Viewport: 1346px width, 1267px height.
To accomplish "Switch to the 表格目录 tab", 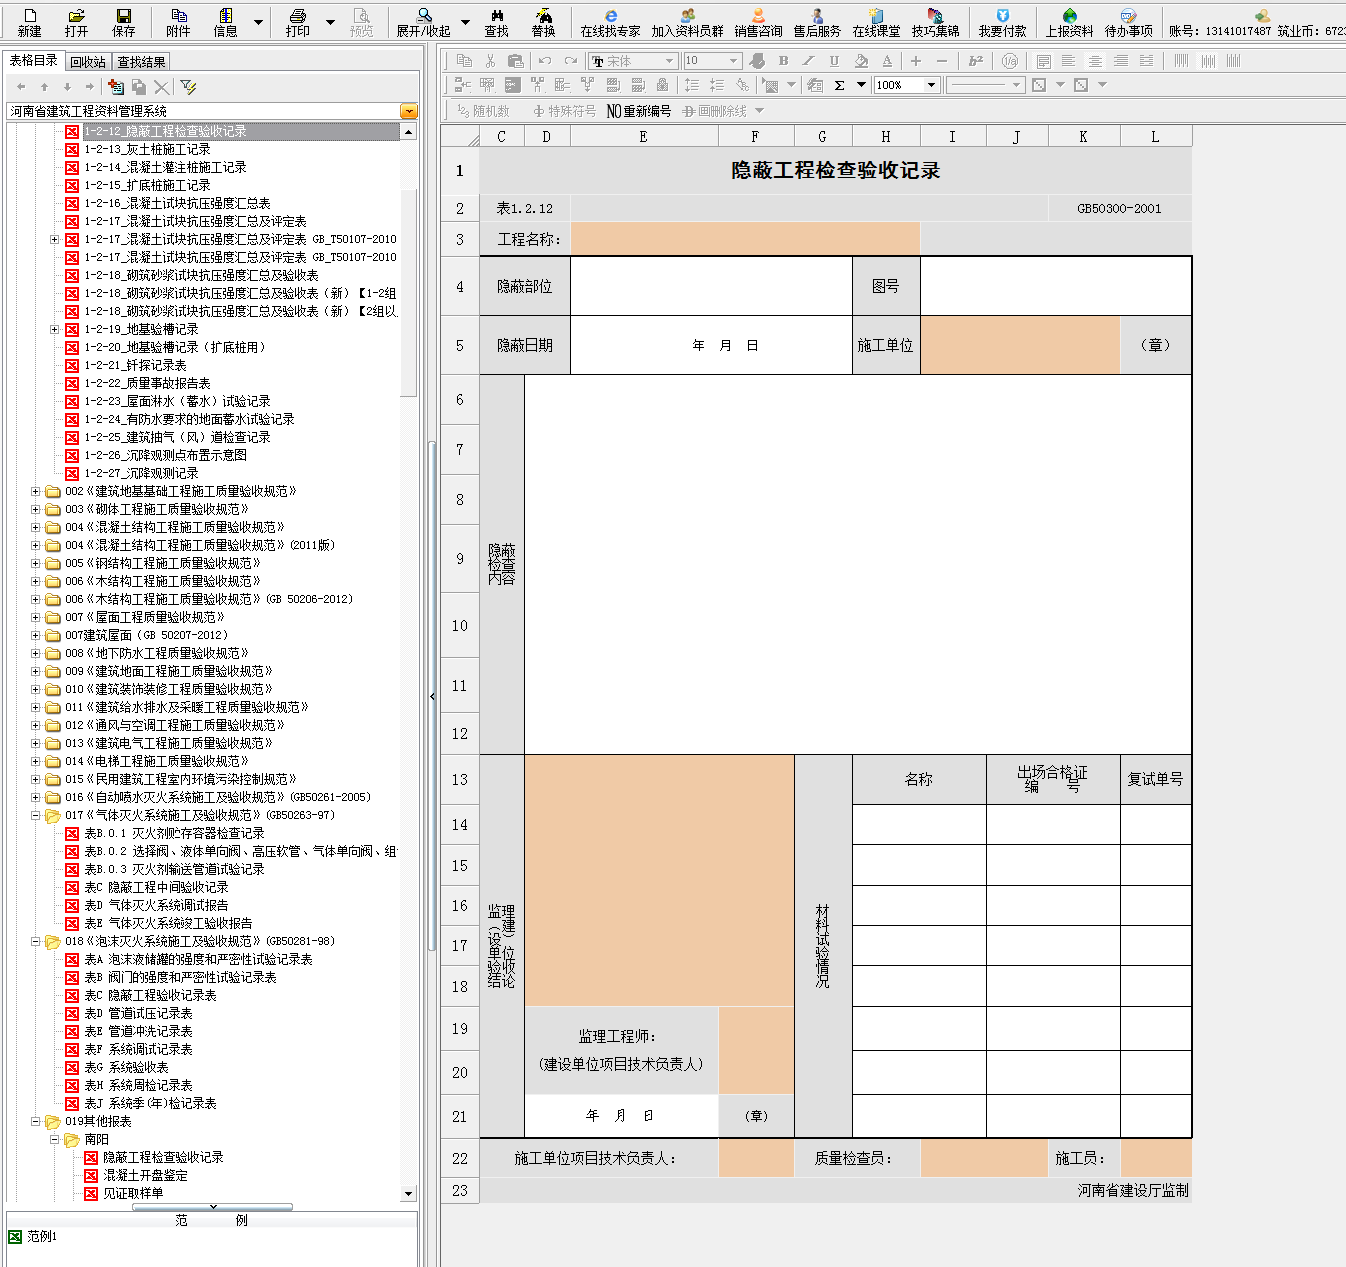I will [x=34, y=61].
